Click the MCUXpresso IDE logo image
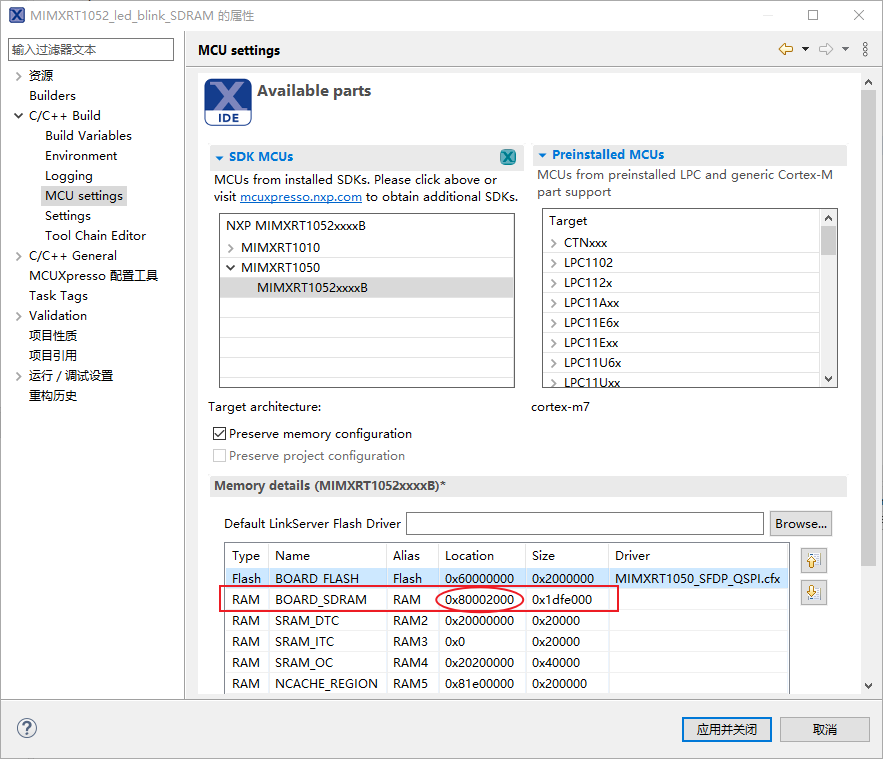The image size is (883, 759). click(228, 102)
